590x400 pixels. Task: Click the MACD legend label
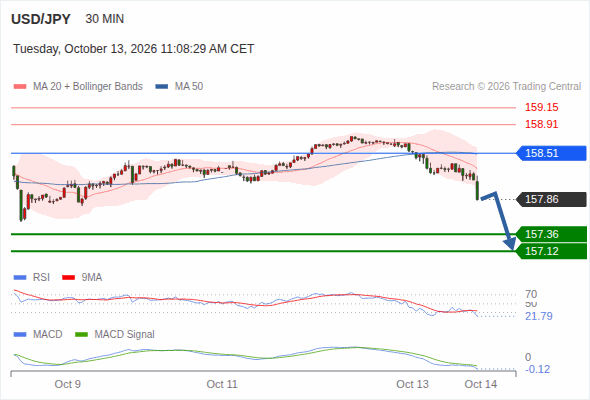(x=47, y=335)
